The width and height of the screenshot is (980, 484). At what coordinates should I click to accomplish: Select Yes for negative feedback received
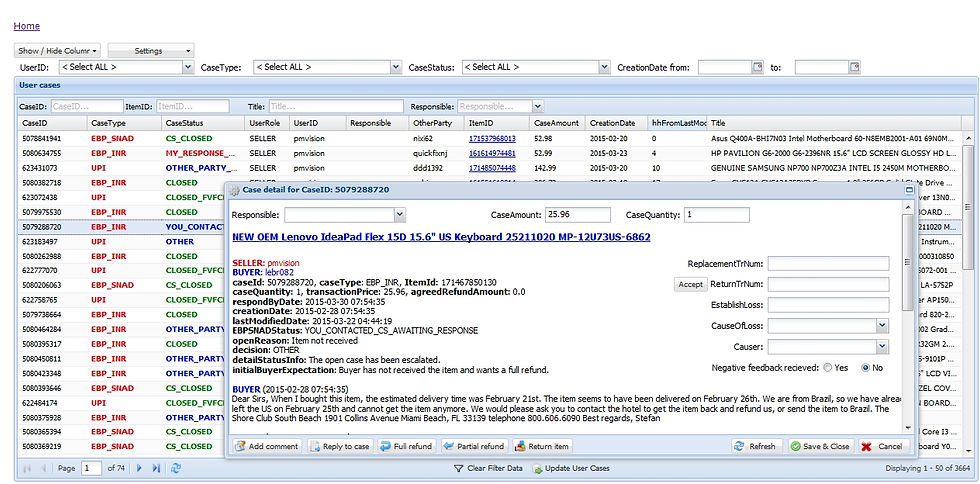pyautogui.click(x=828, y=368)
